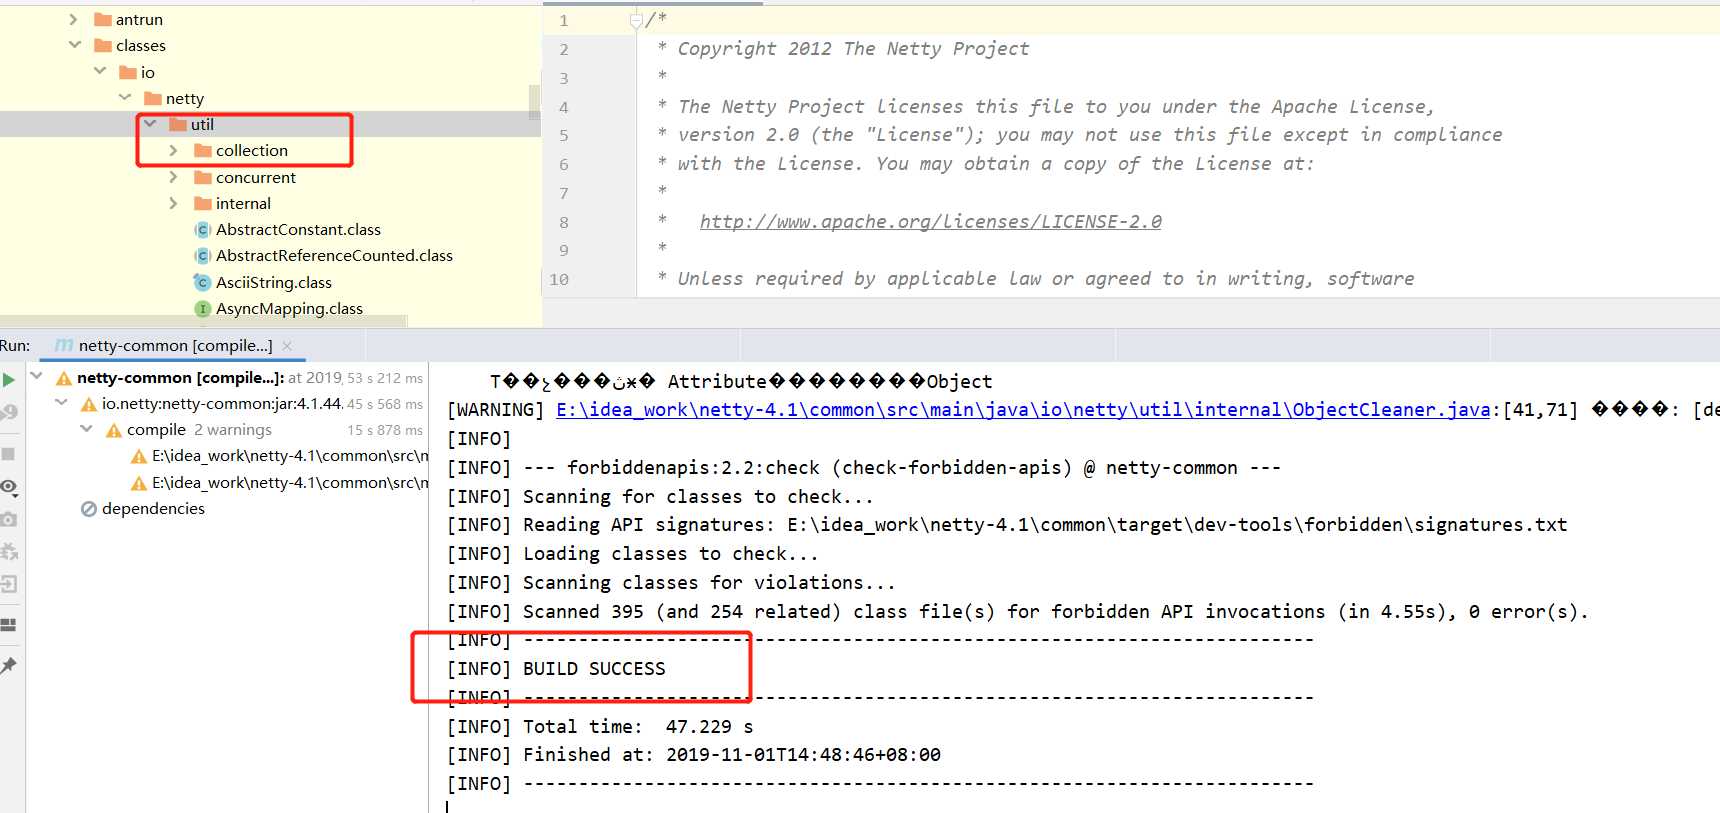Click the Maven m icon on the netty-common tab
Image resolution: width=1720 pixels, height=813 pixels.
tap(64, 345)
